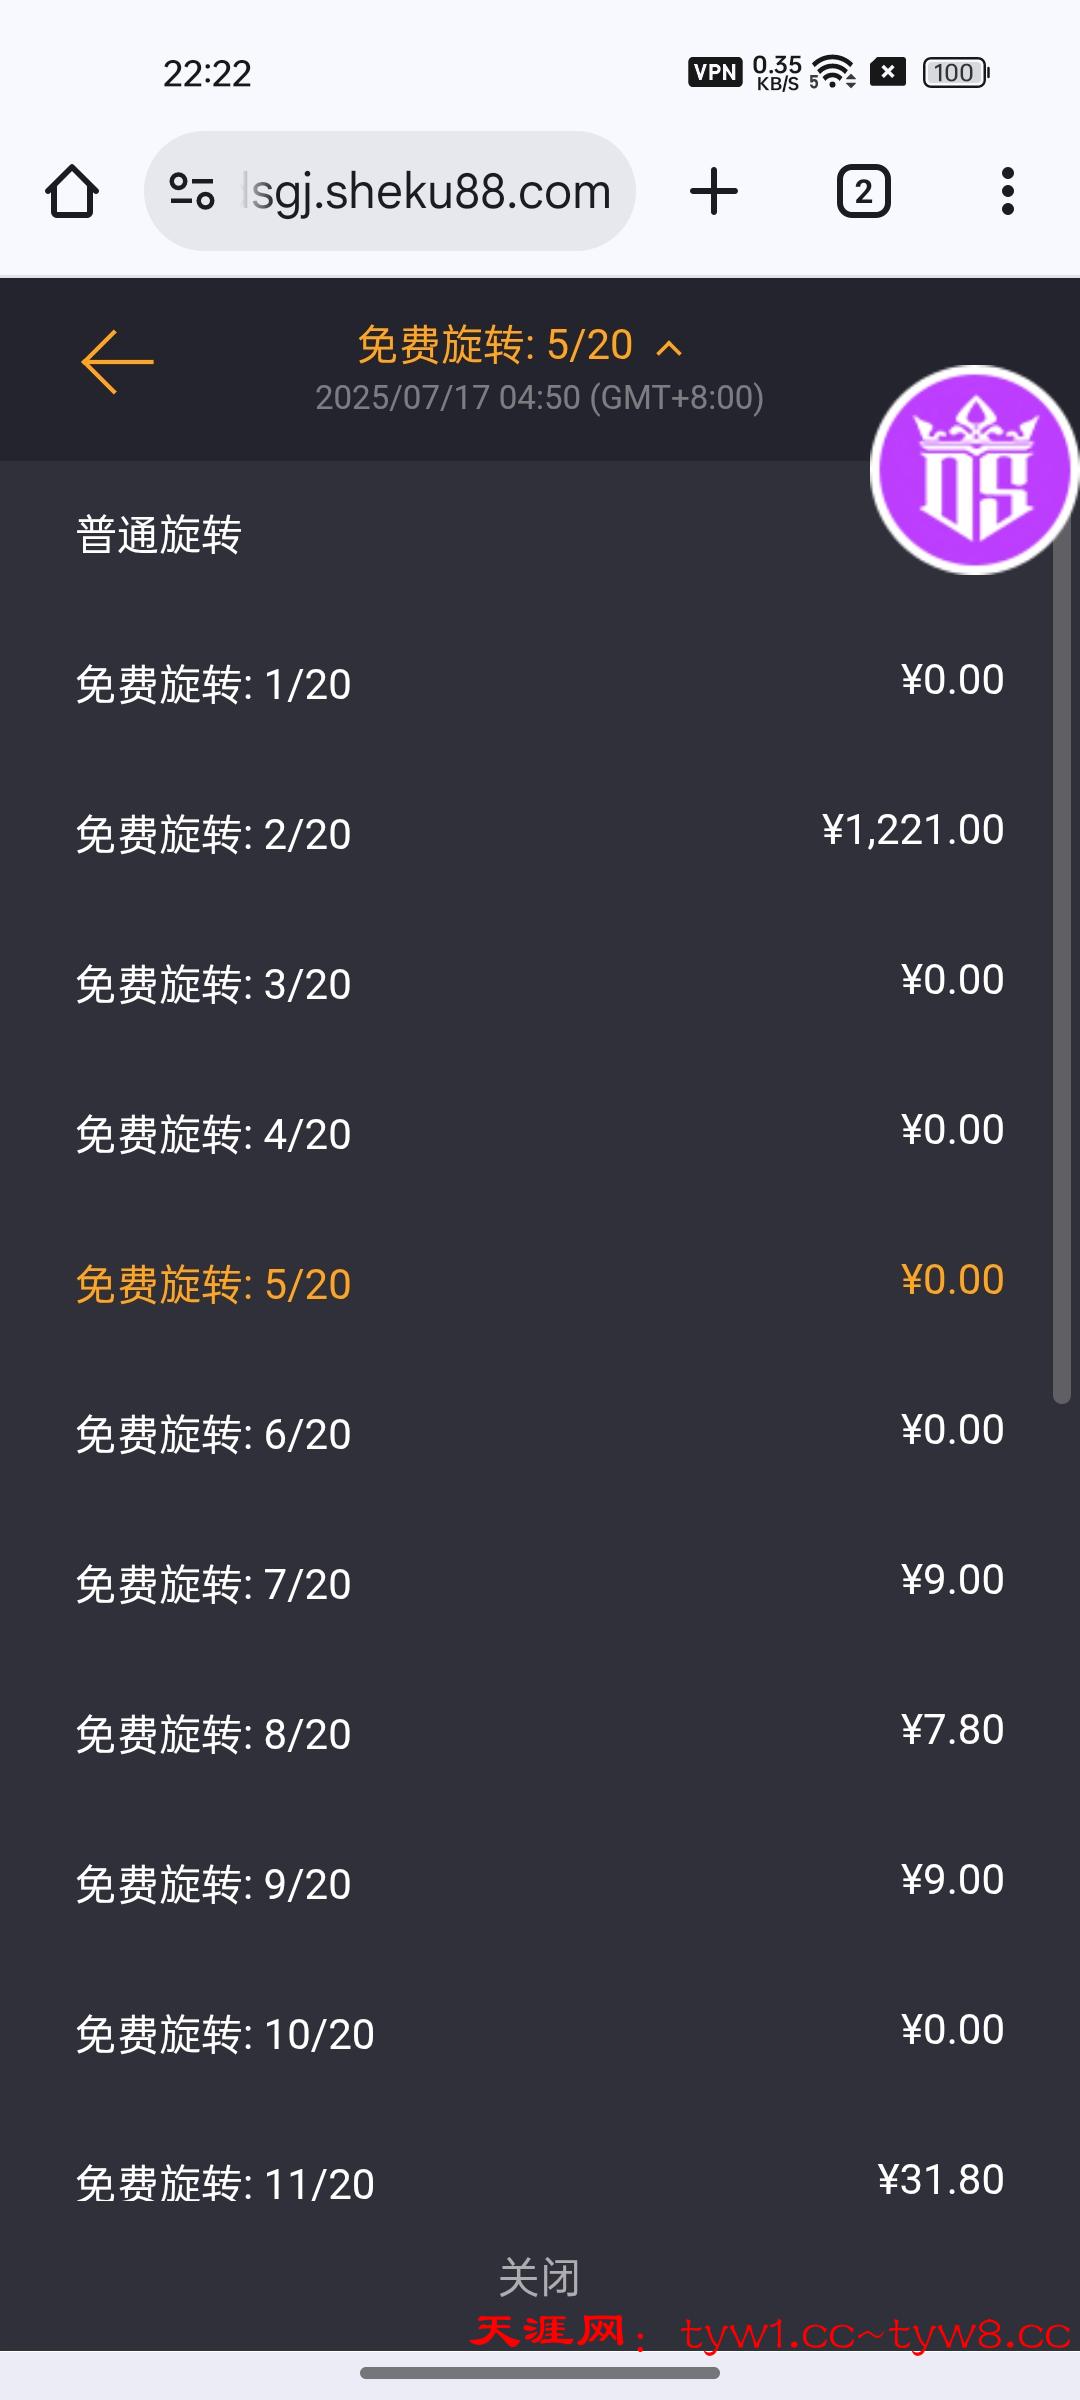The width and height of the screenshot is (1080, 2400).
Task: Open a new browser tab
Action: 714,191
